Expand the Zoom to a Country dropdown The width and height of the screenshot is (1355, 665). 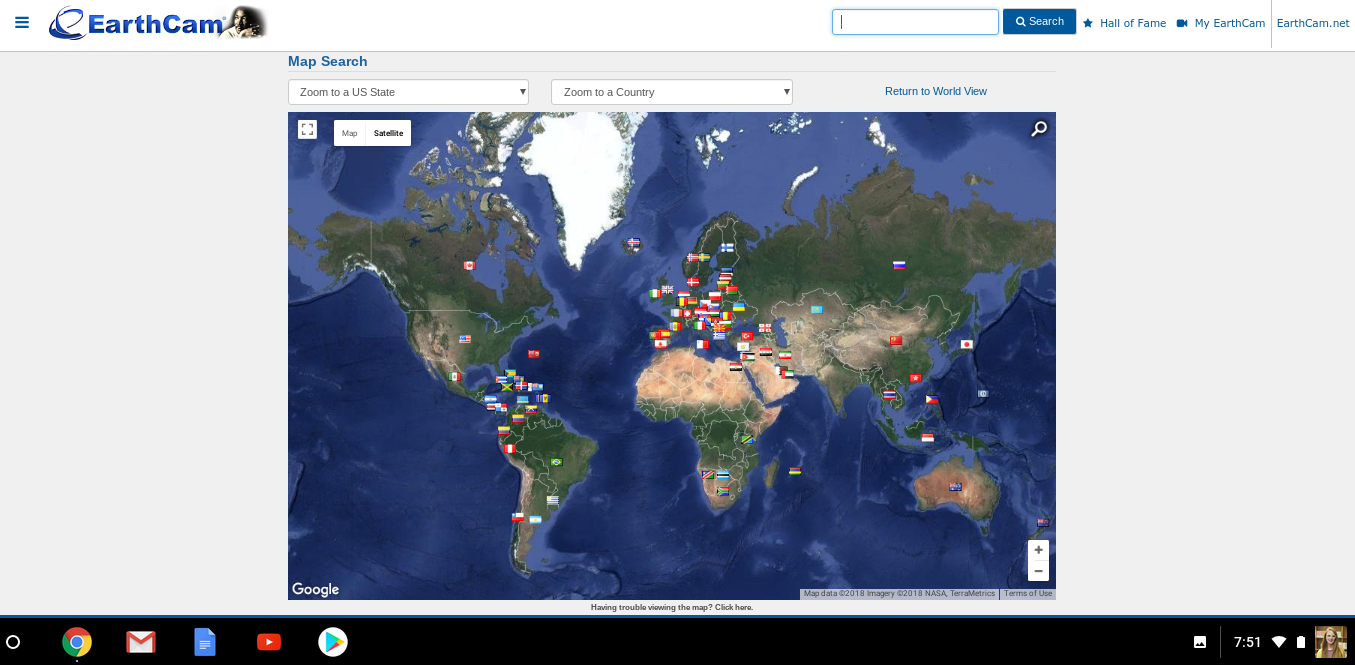672,92
